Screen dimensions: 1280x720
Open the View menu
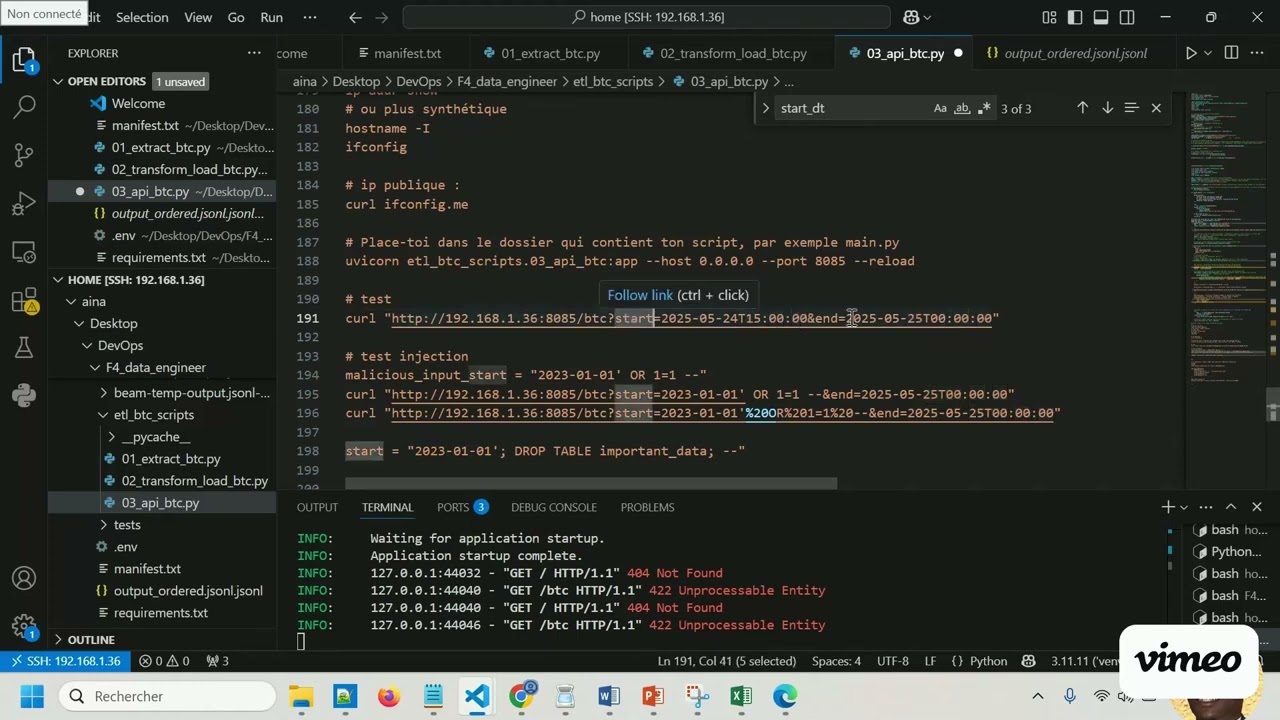click(198, 17)
